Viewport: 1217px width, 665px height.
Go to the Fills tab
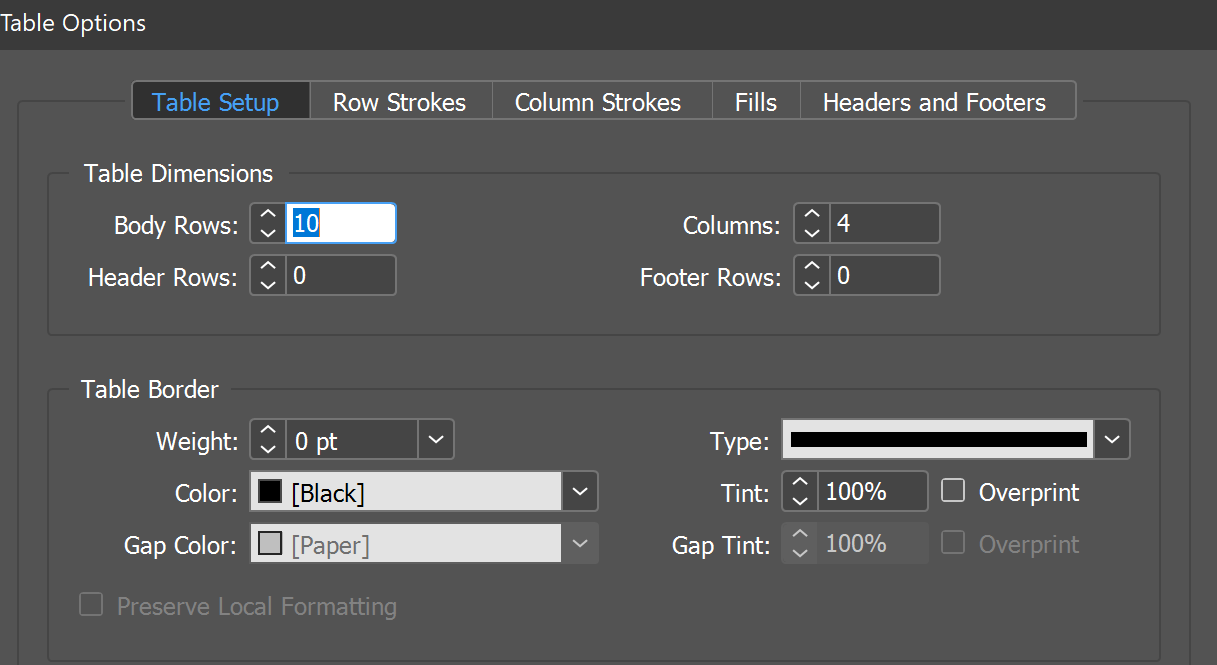click(x=755, y=102)
